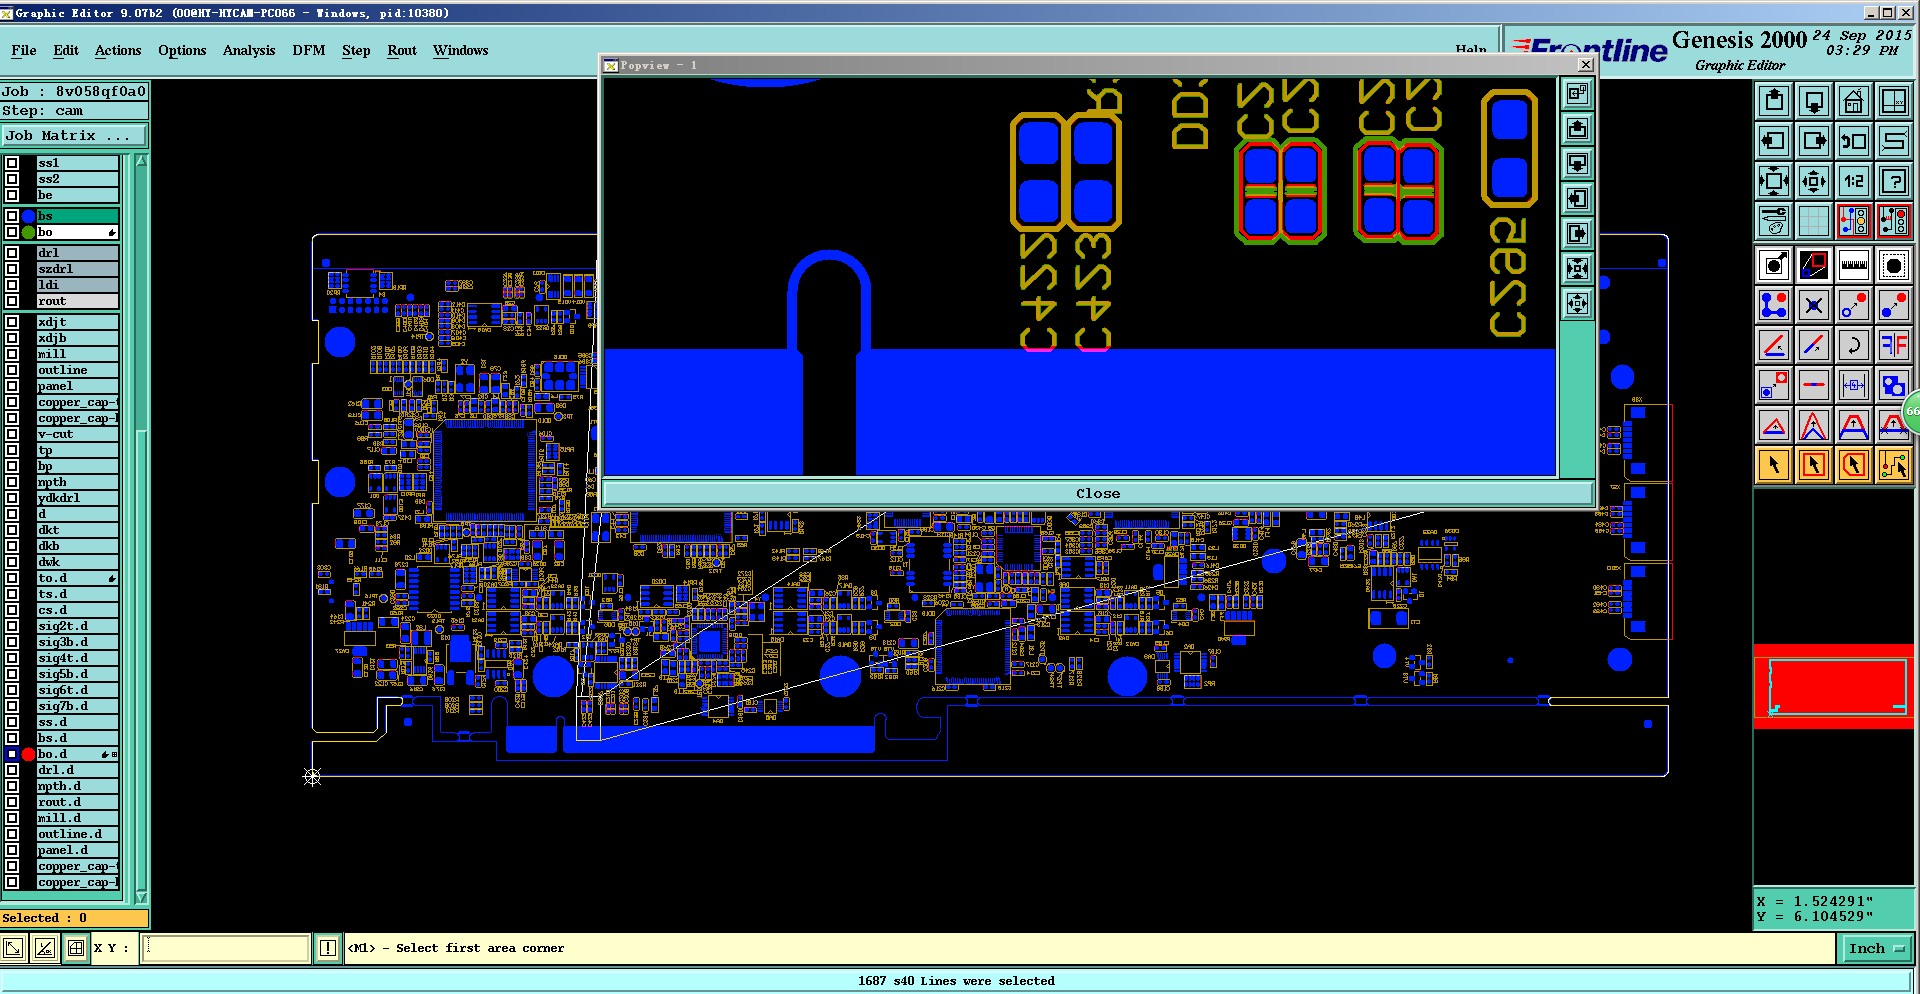Click the red color dot of bo.d layer

[x=28, y=754]
